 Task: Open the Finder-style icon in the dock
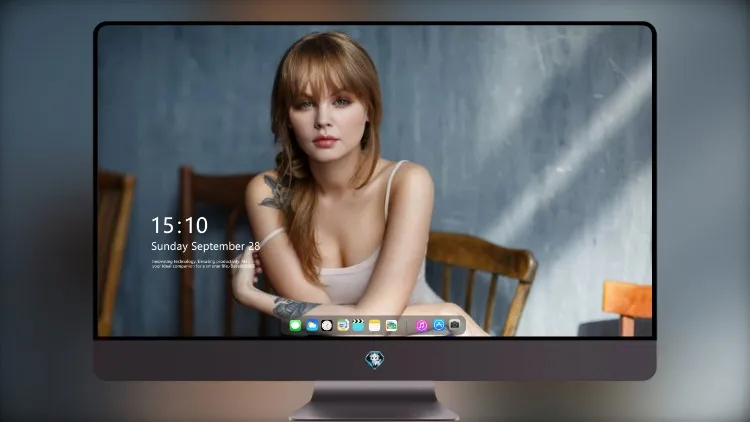tap(342, 325)
